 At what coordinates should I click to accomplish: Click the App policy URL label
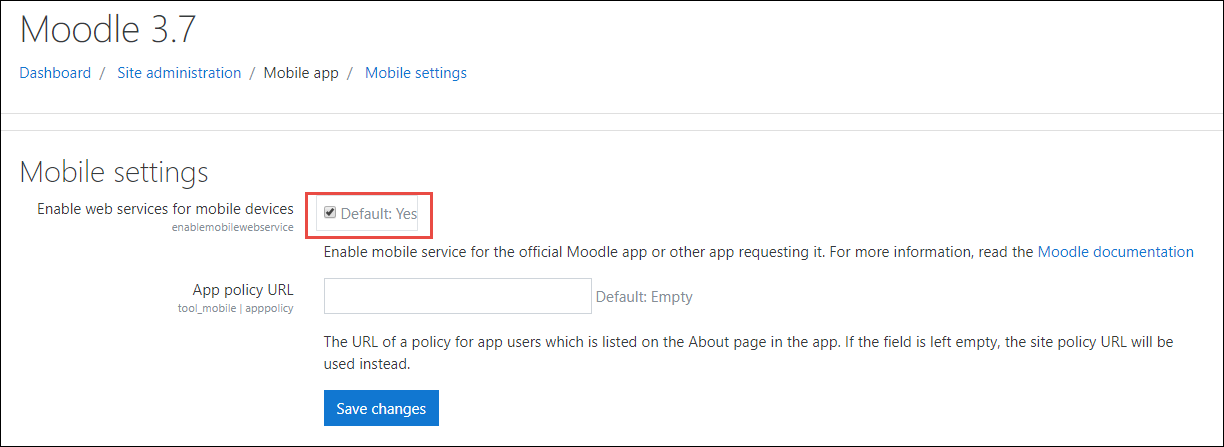243,290
